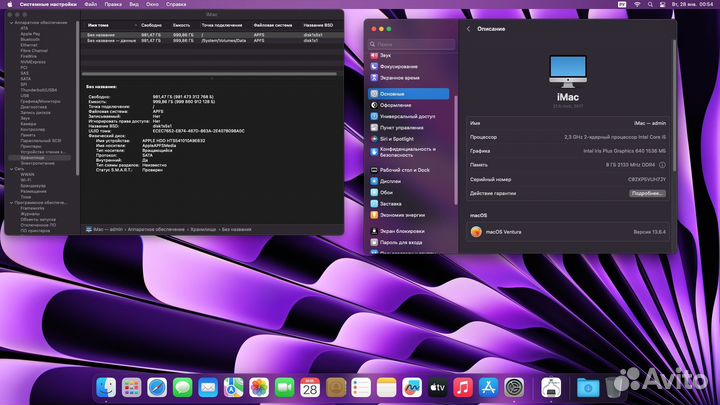
Task: Select Фокусирование in Settings sidebar
Action: 409,67
